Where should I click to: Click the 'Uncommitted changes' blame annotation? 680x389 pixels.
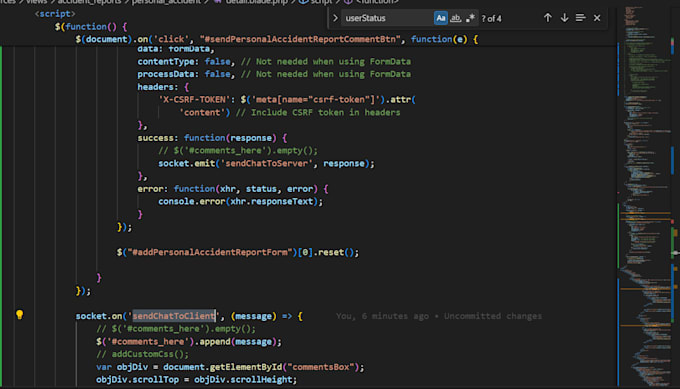(x=493, y=316)
